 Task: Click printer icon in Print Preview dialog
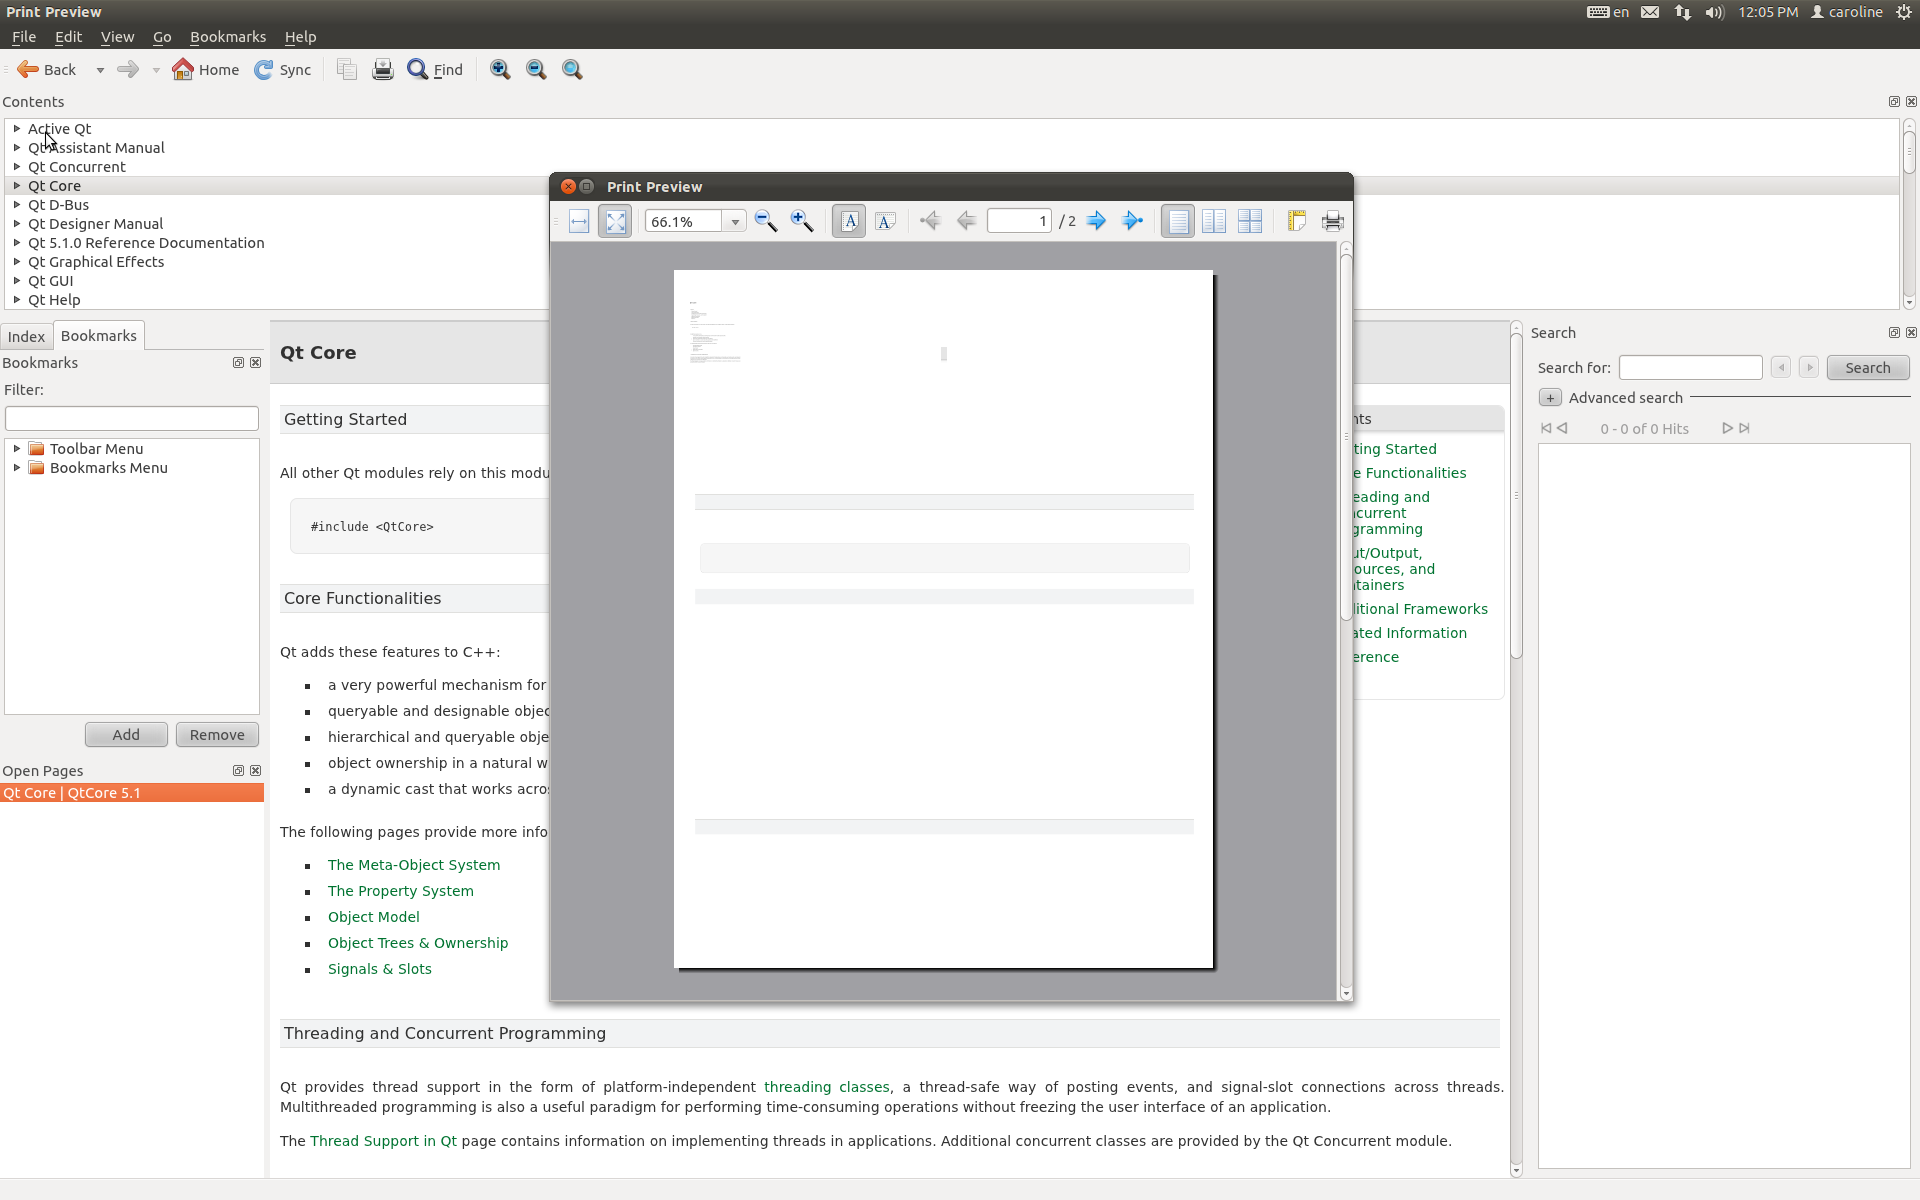click(1333, 221)
